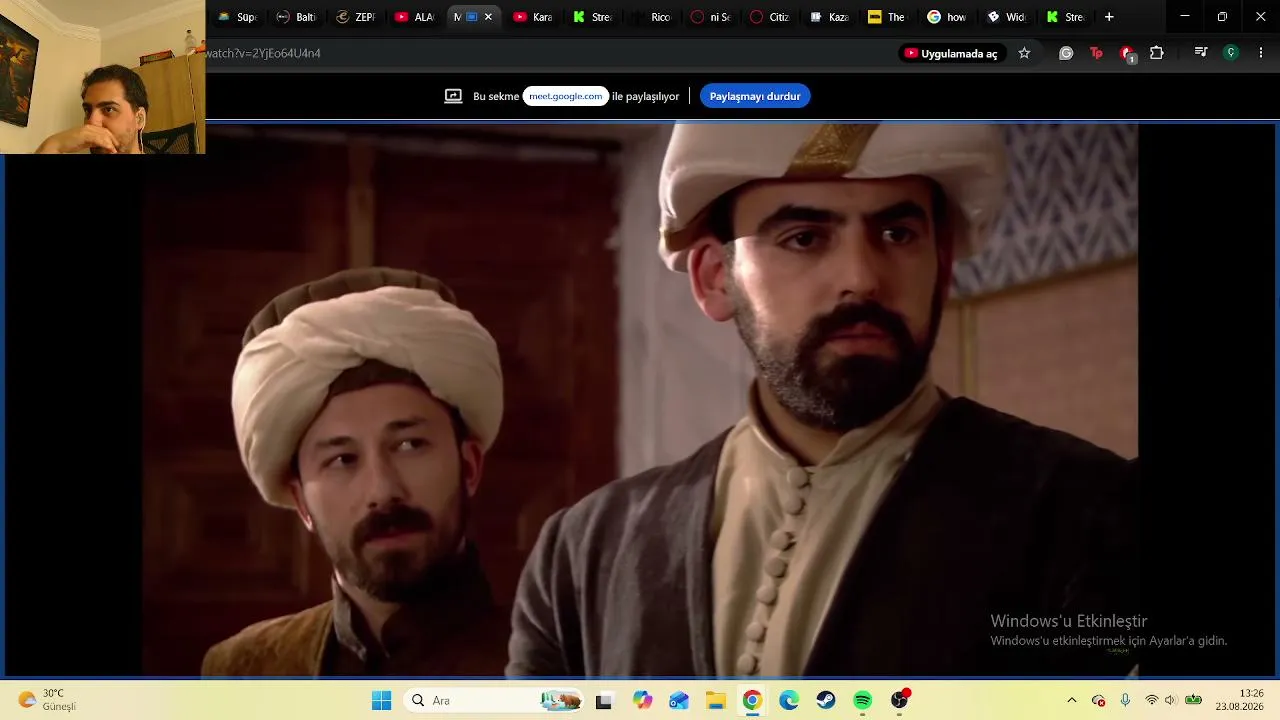
Task: Switch to the Wid tab
Action: pos(1005,17)
